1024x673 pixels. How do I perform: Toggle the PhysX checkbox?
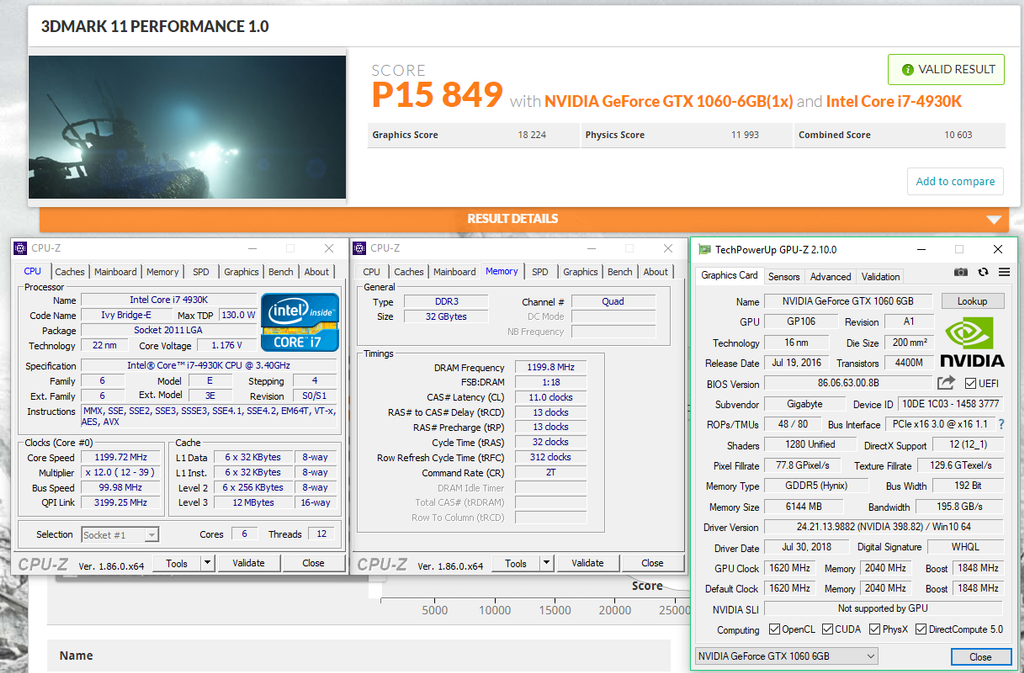click(x=875, y=630)
